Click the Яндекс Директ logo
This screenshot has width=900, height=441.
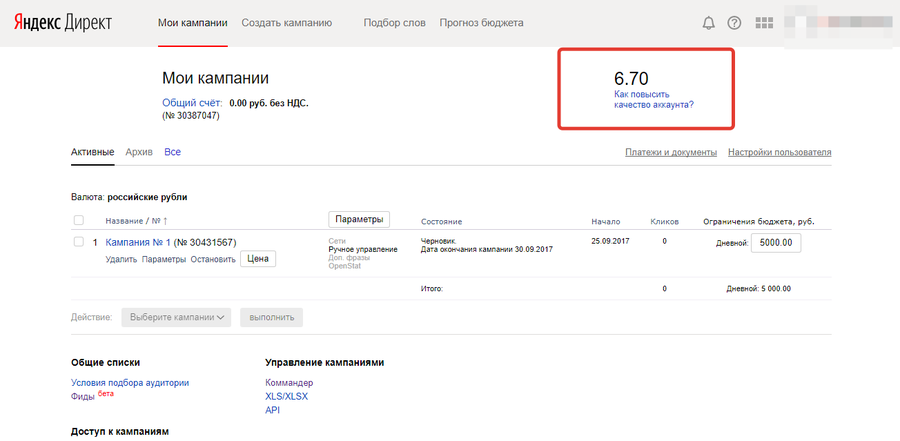[63, 23]
